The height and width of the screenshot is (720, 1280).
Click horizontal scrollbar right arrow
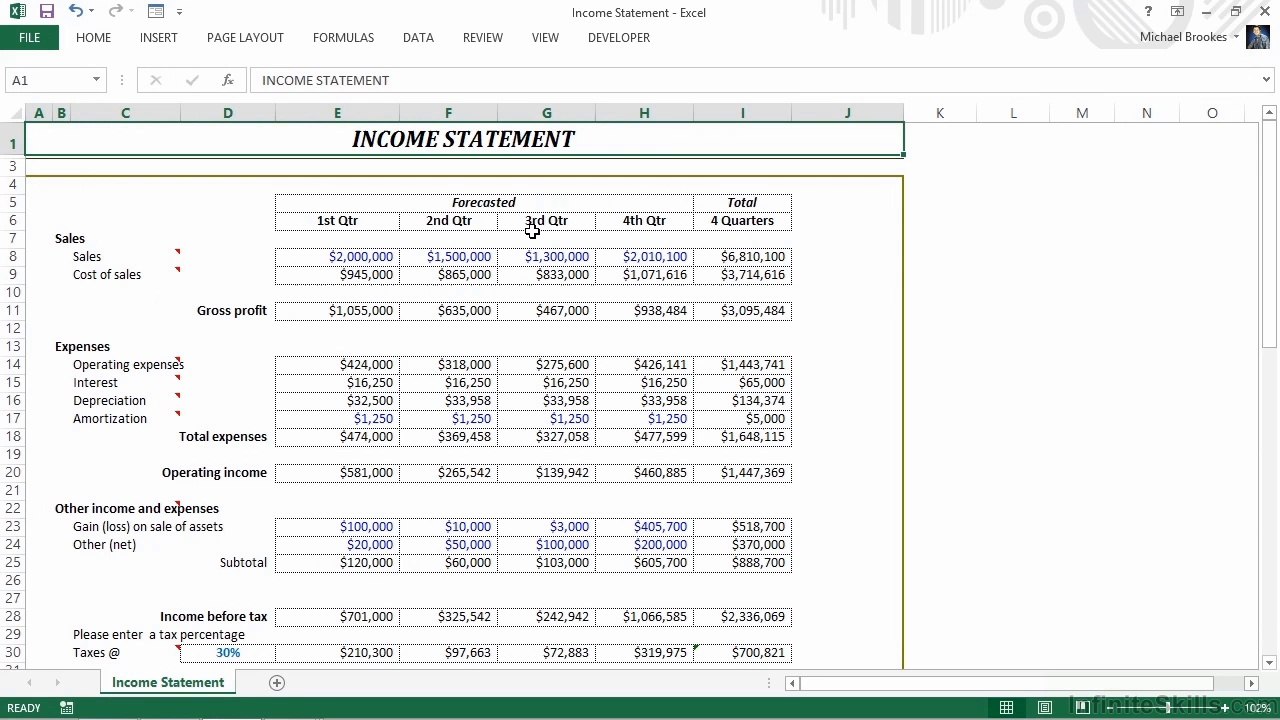point(1251,683)
